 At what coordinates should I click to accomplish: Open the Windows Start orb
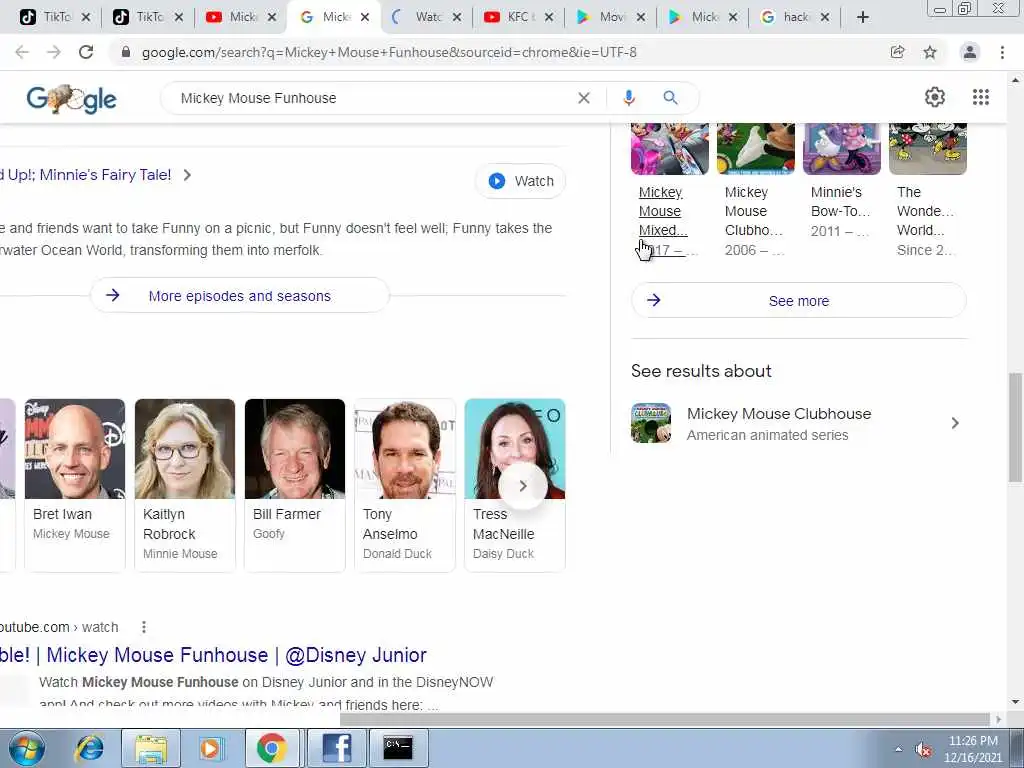point(26,748)
